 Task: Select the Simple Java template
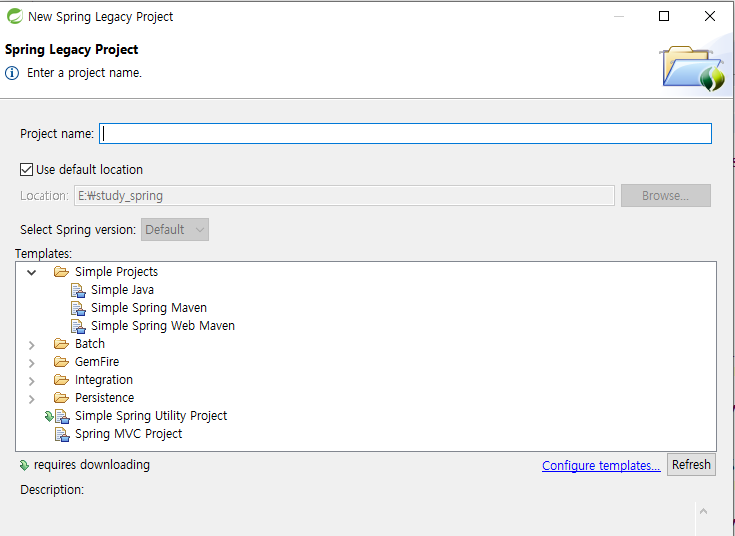[122, 290]
